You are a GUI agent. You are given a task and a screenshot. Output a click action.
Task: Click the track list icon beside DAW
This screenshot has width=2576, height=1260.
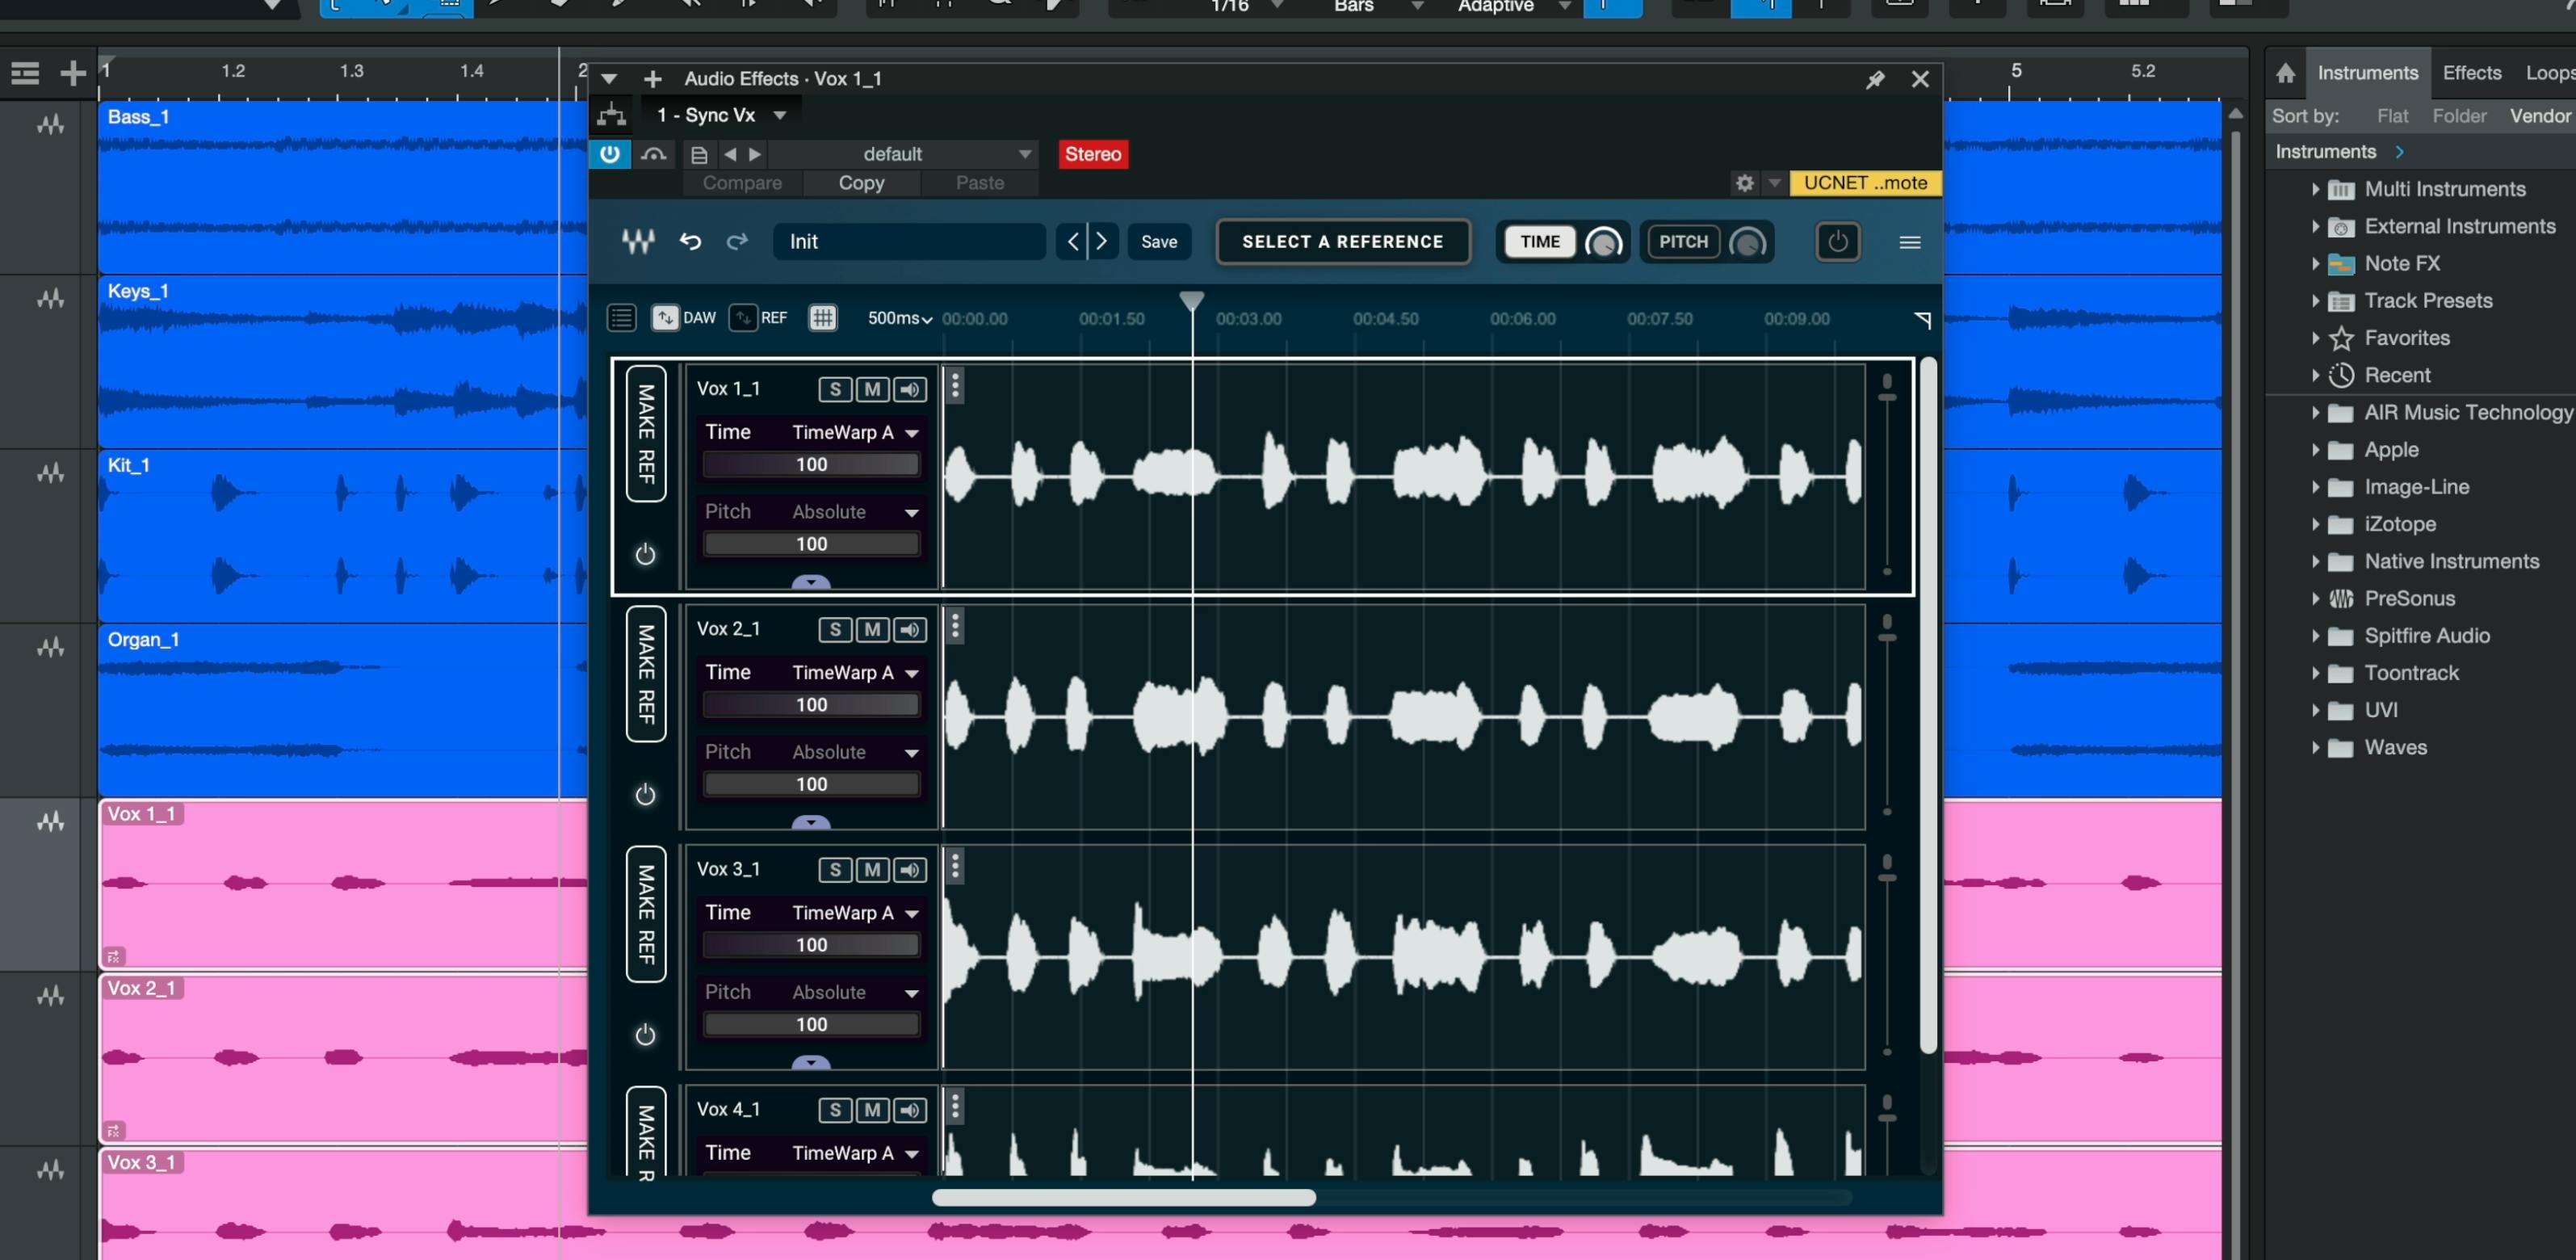[x=621, y=318]
